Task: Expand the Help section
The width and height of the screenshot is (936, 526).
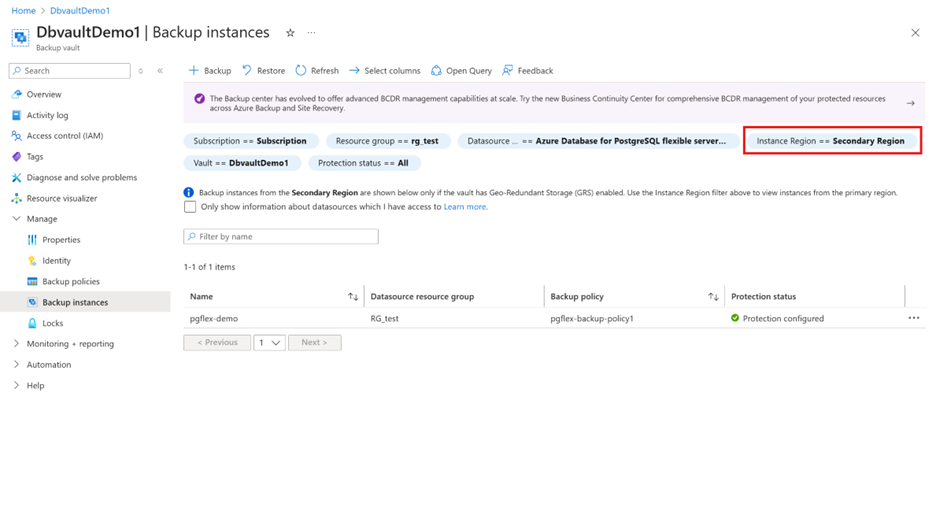Action: 16,385
